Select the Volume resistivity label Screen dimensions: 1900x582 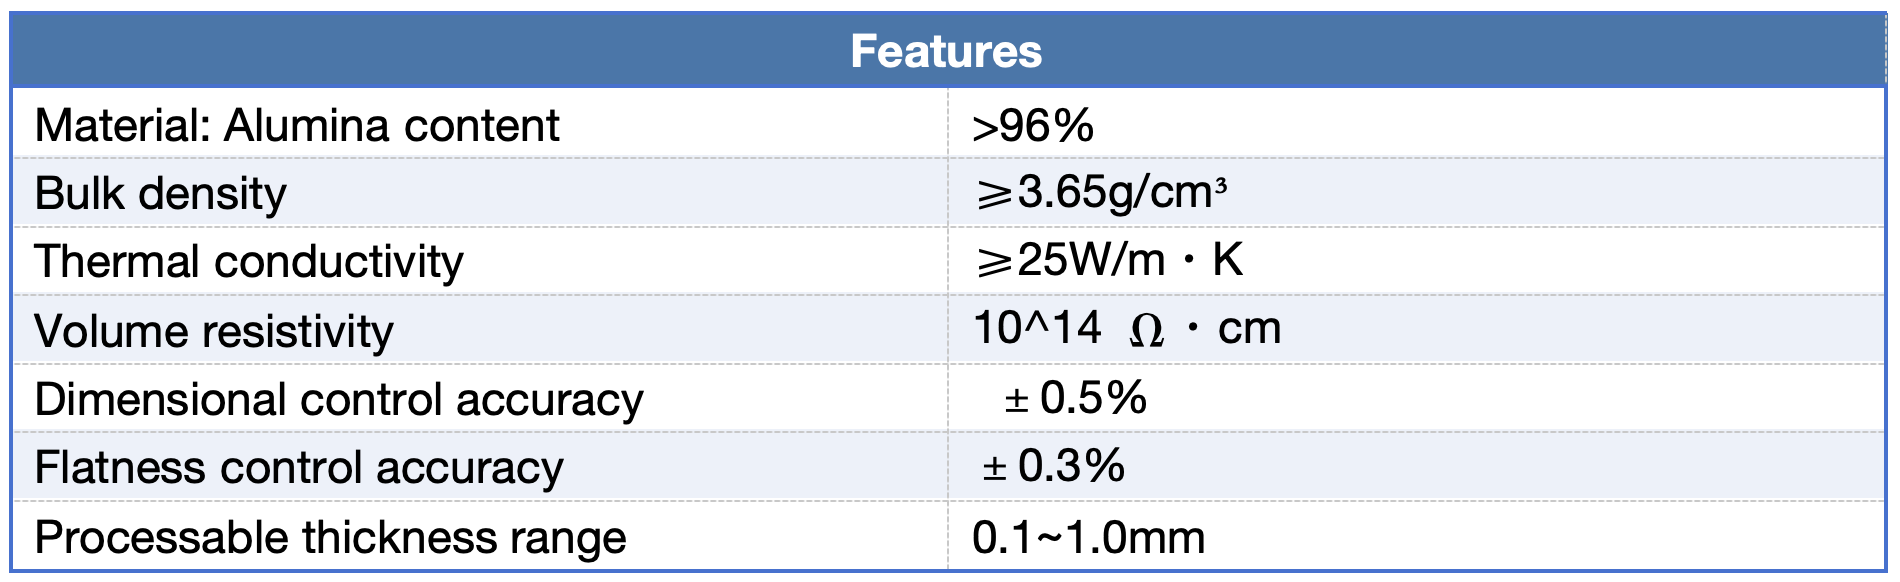(214, 331)
